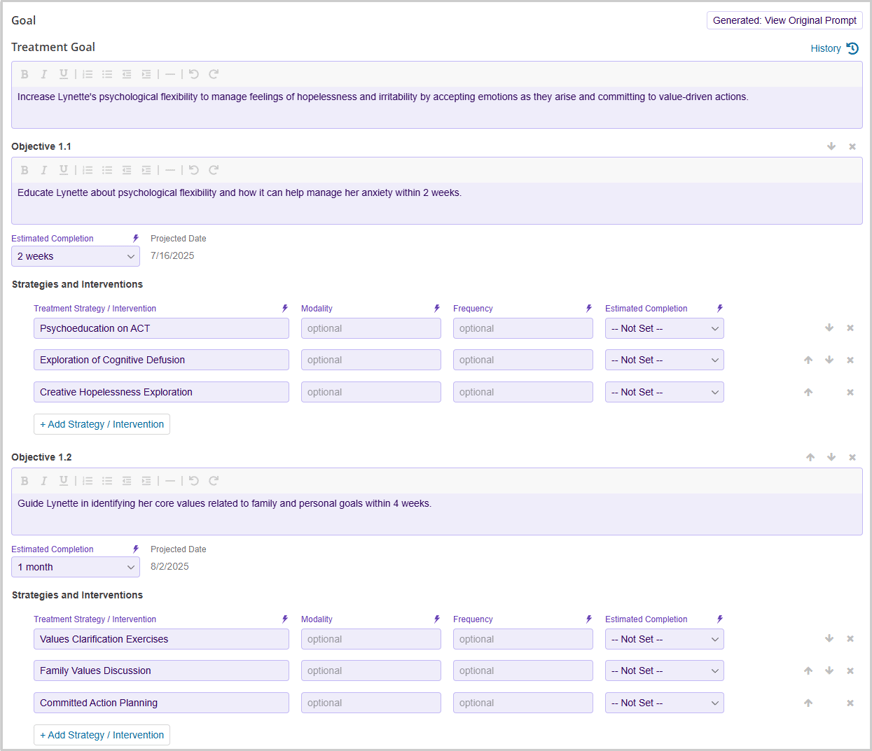Set completion for Family Values Discussion
The height and width of the screenshot is (751, 872).
[665, 671]
